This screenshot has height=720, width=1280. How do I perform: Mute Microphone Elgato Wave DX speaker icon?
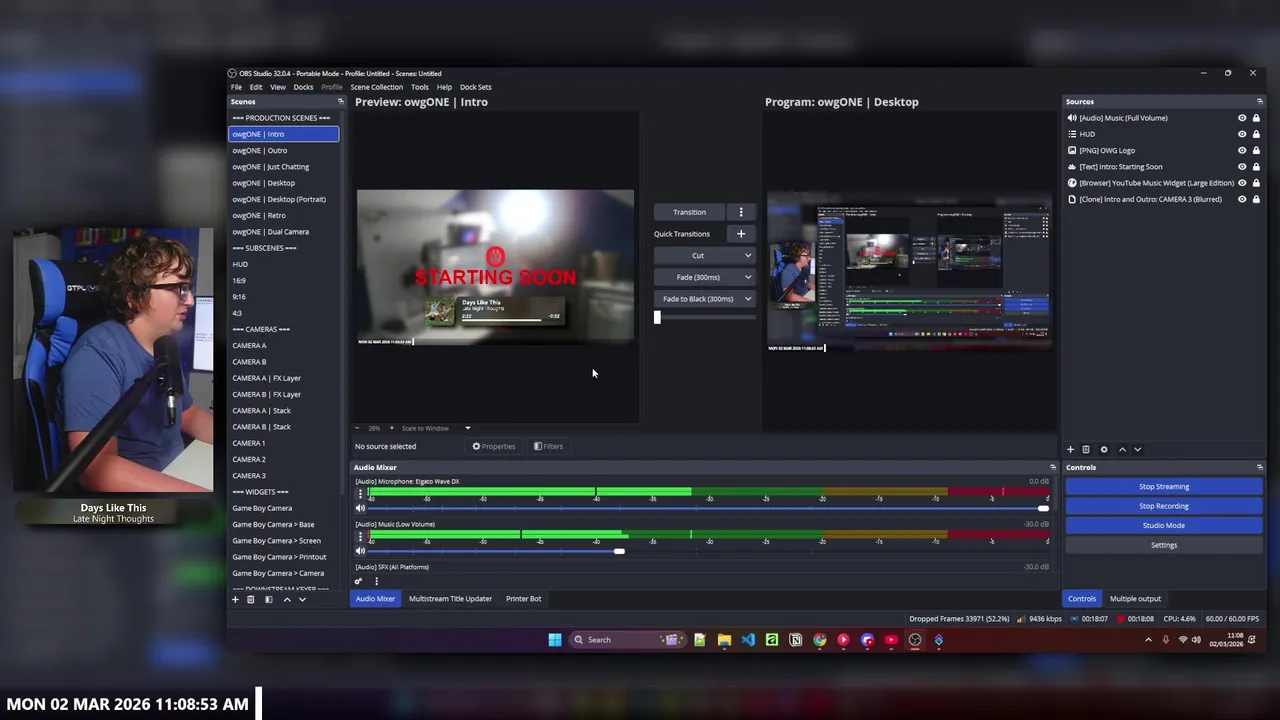(360, 509)
